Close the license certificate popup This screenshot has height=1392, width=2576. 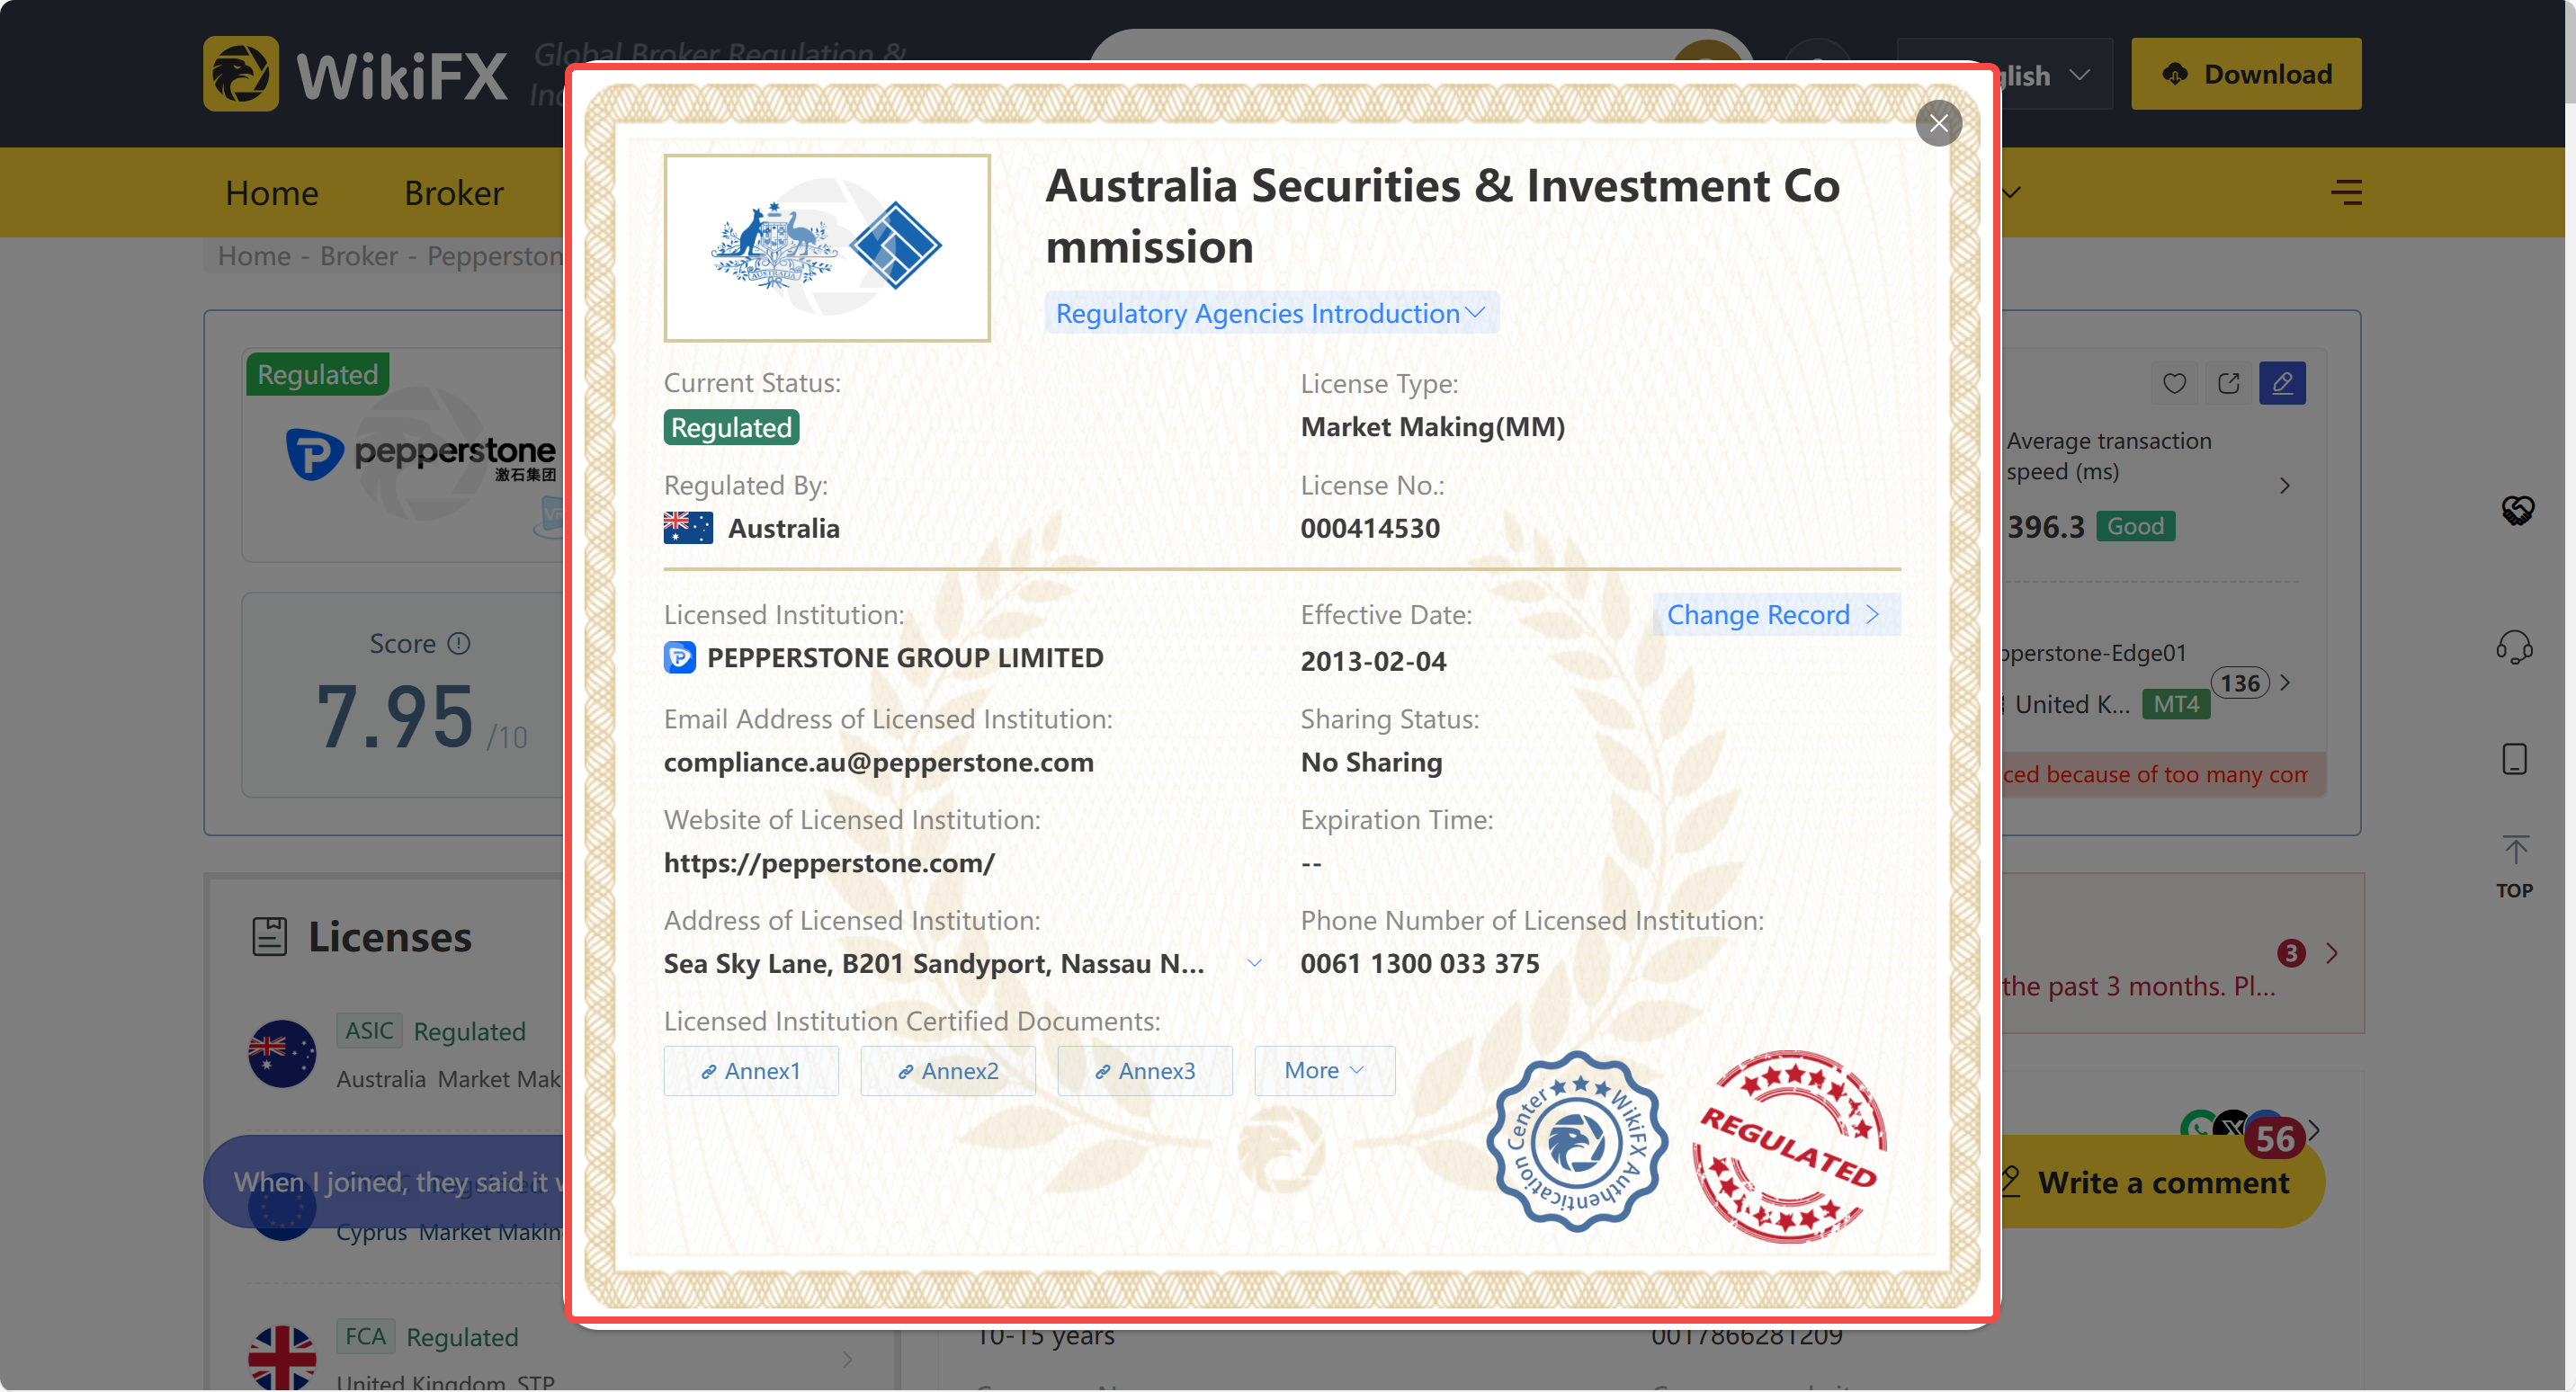(x=1938, y=123)
